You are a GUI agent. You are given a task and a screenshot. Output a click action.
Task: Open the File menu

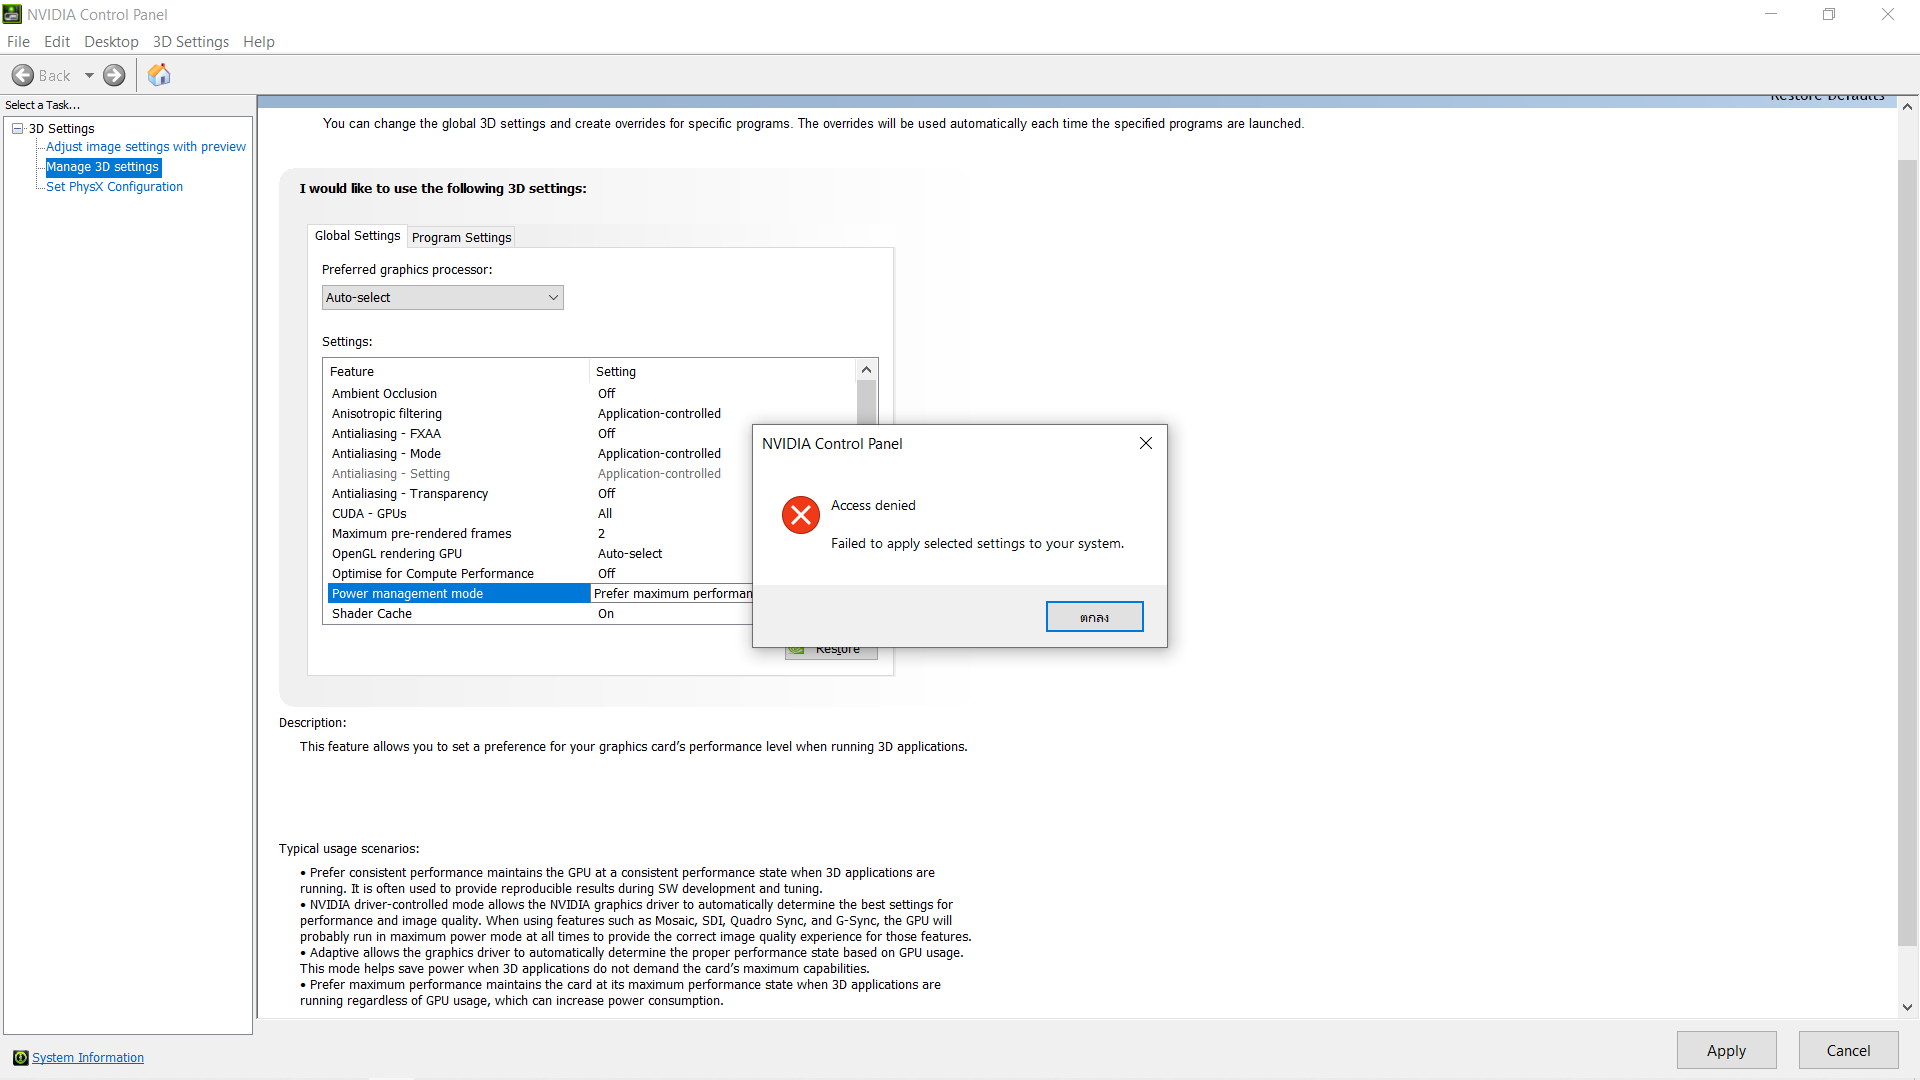[18, 42]
